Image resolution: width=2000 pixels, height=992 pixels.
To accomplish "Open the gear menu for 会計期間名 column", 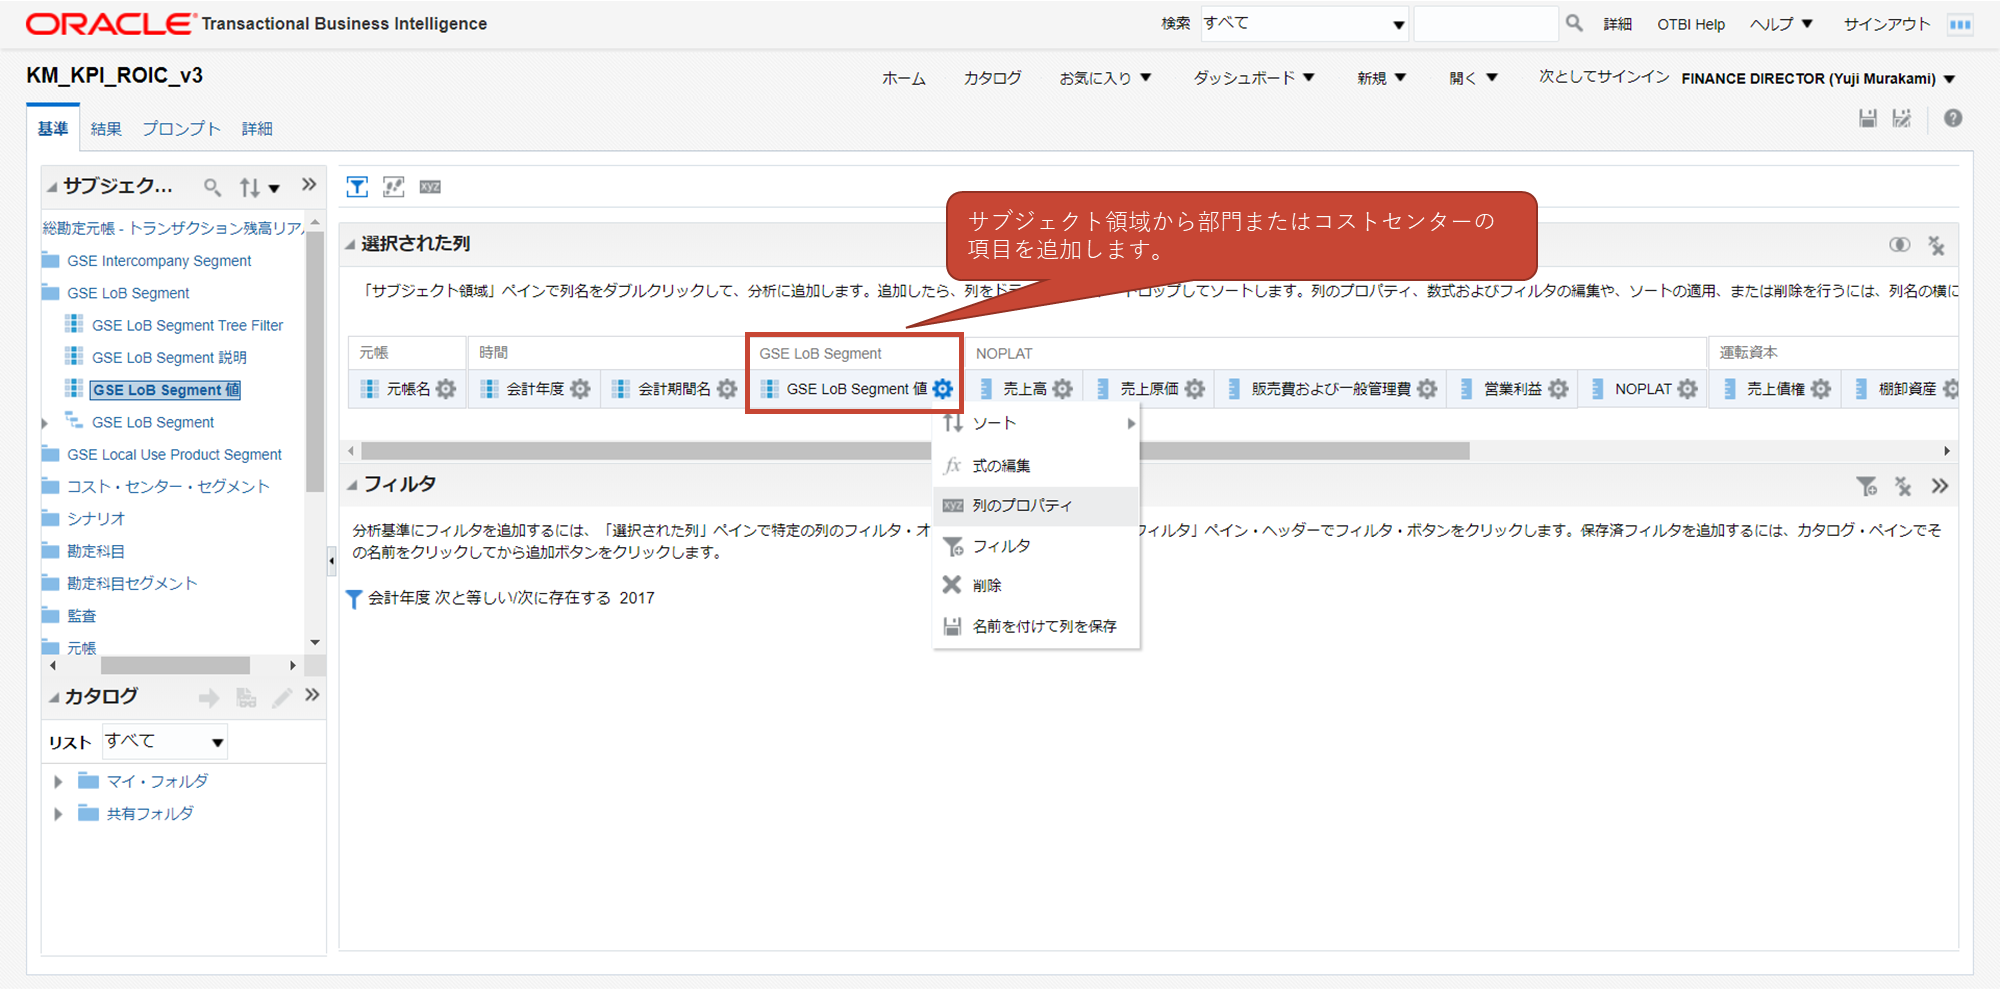I will (727, 389).
